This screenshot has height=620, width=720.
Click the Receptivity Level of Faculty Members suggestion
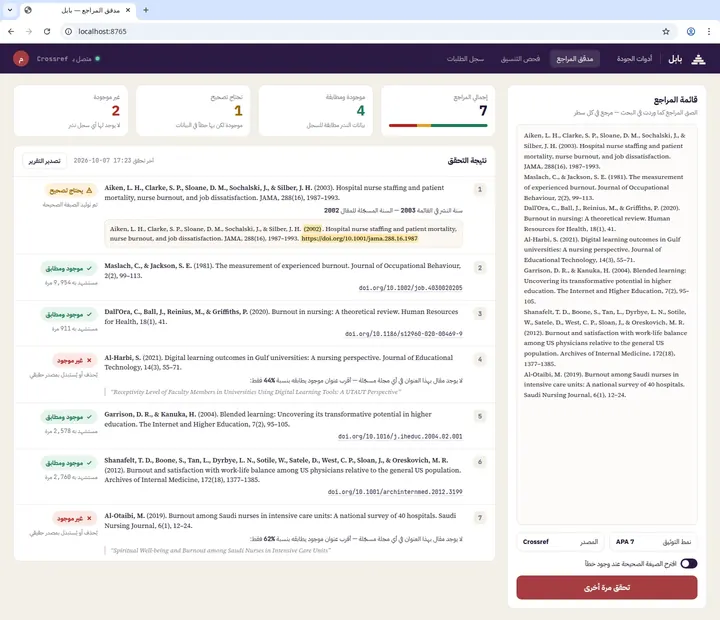pyautogui.click(x=256, y=392)
